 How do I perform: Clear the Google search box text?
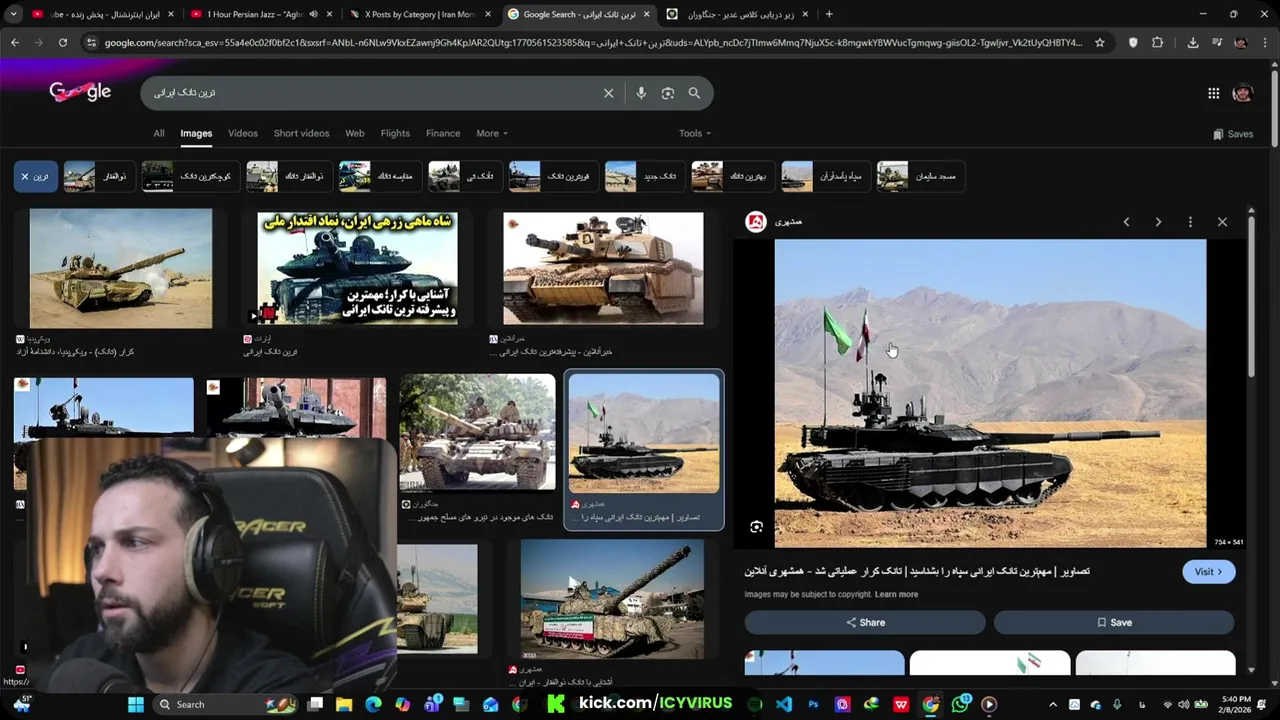608,93
